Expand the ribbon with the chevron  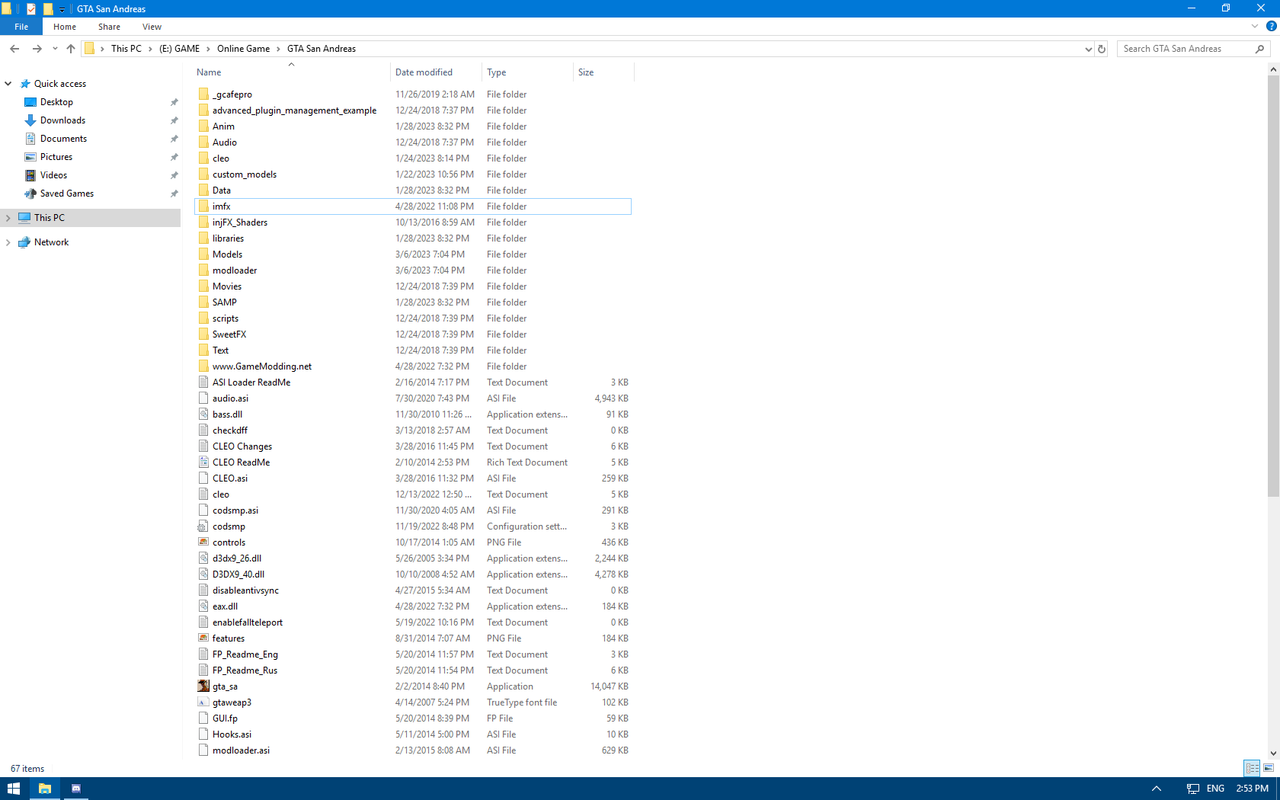tap(1255, 27)
